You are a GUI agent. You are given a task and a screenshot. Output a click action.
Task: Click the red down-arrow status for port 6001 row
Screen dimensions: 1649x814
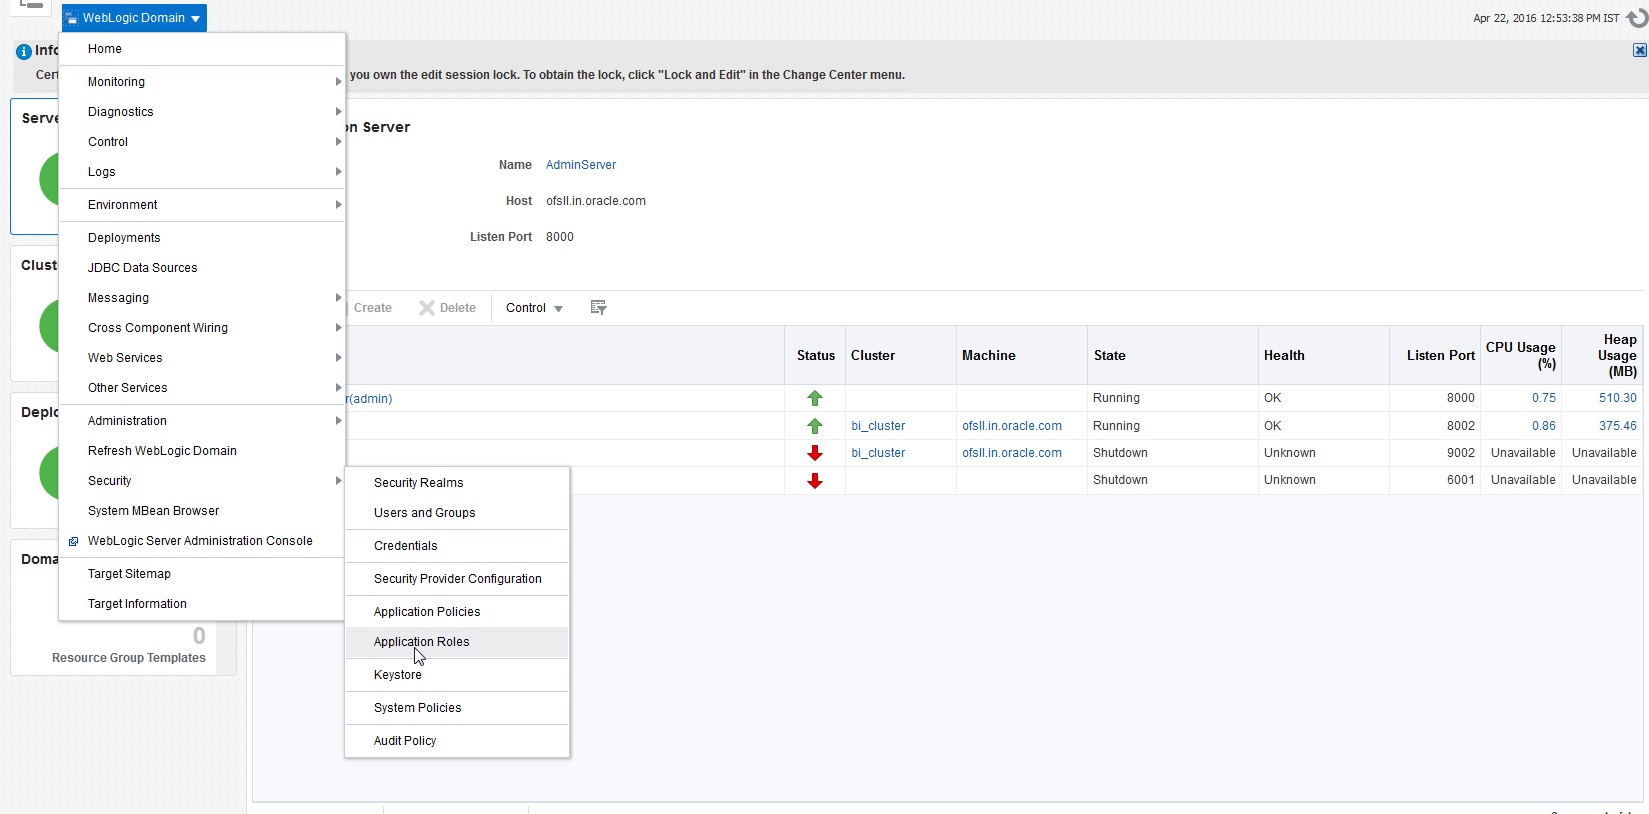pyautogui.click(x=815, y=481)
